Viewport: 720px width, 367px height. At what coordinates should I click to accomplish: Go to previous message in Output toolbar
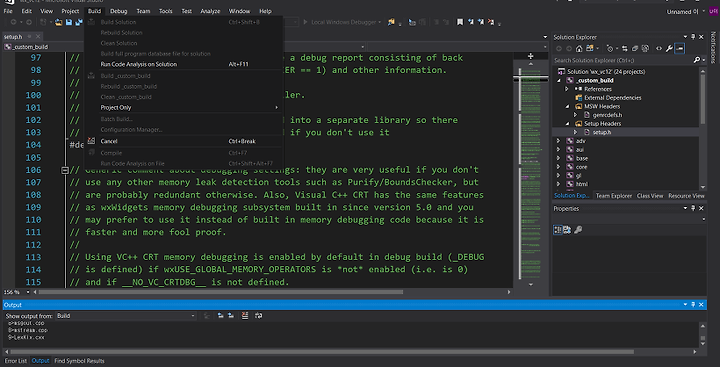tap(220, 316)
